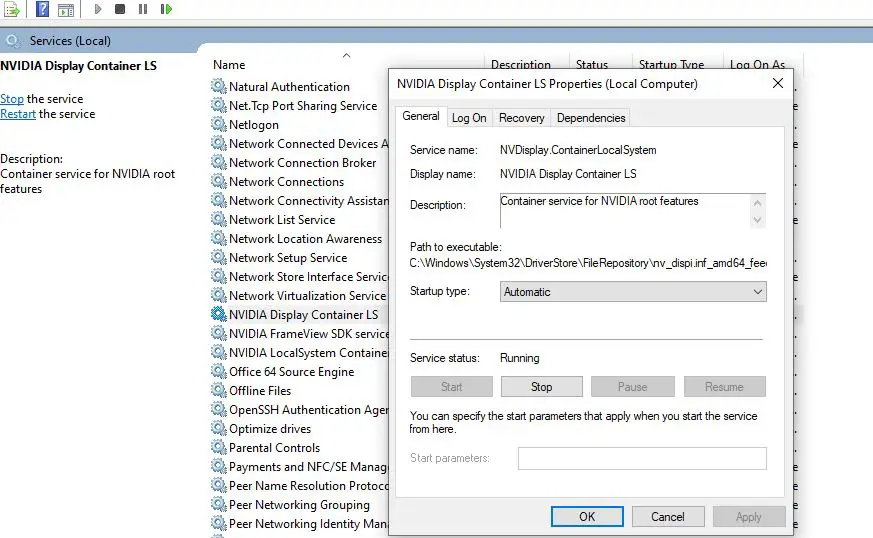The height and width of the screenshot is (538, 873).
Task: Click the Stop Service square icon in toolbar
Action: (120, 9)
